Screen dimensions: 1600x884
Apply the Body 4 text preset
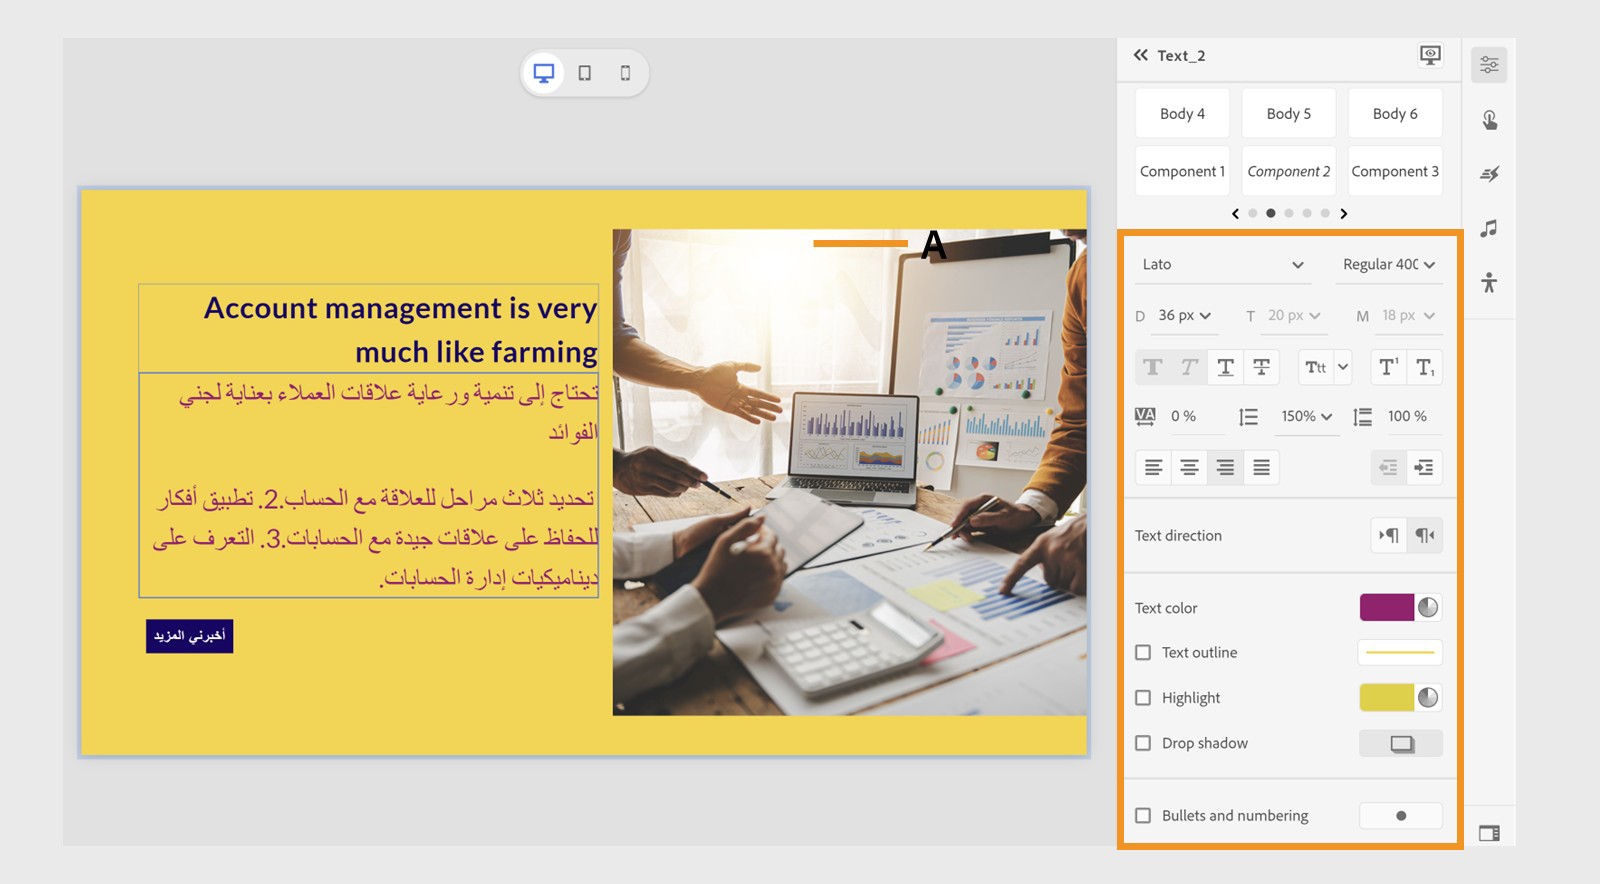point(1182,113)
